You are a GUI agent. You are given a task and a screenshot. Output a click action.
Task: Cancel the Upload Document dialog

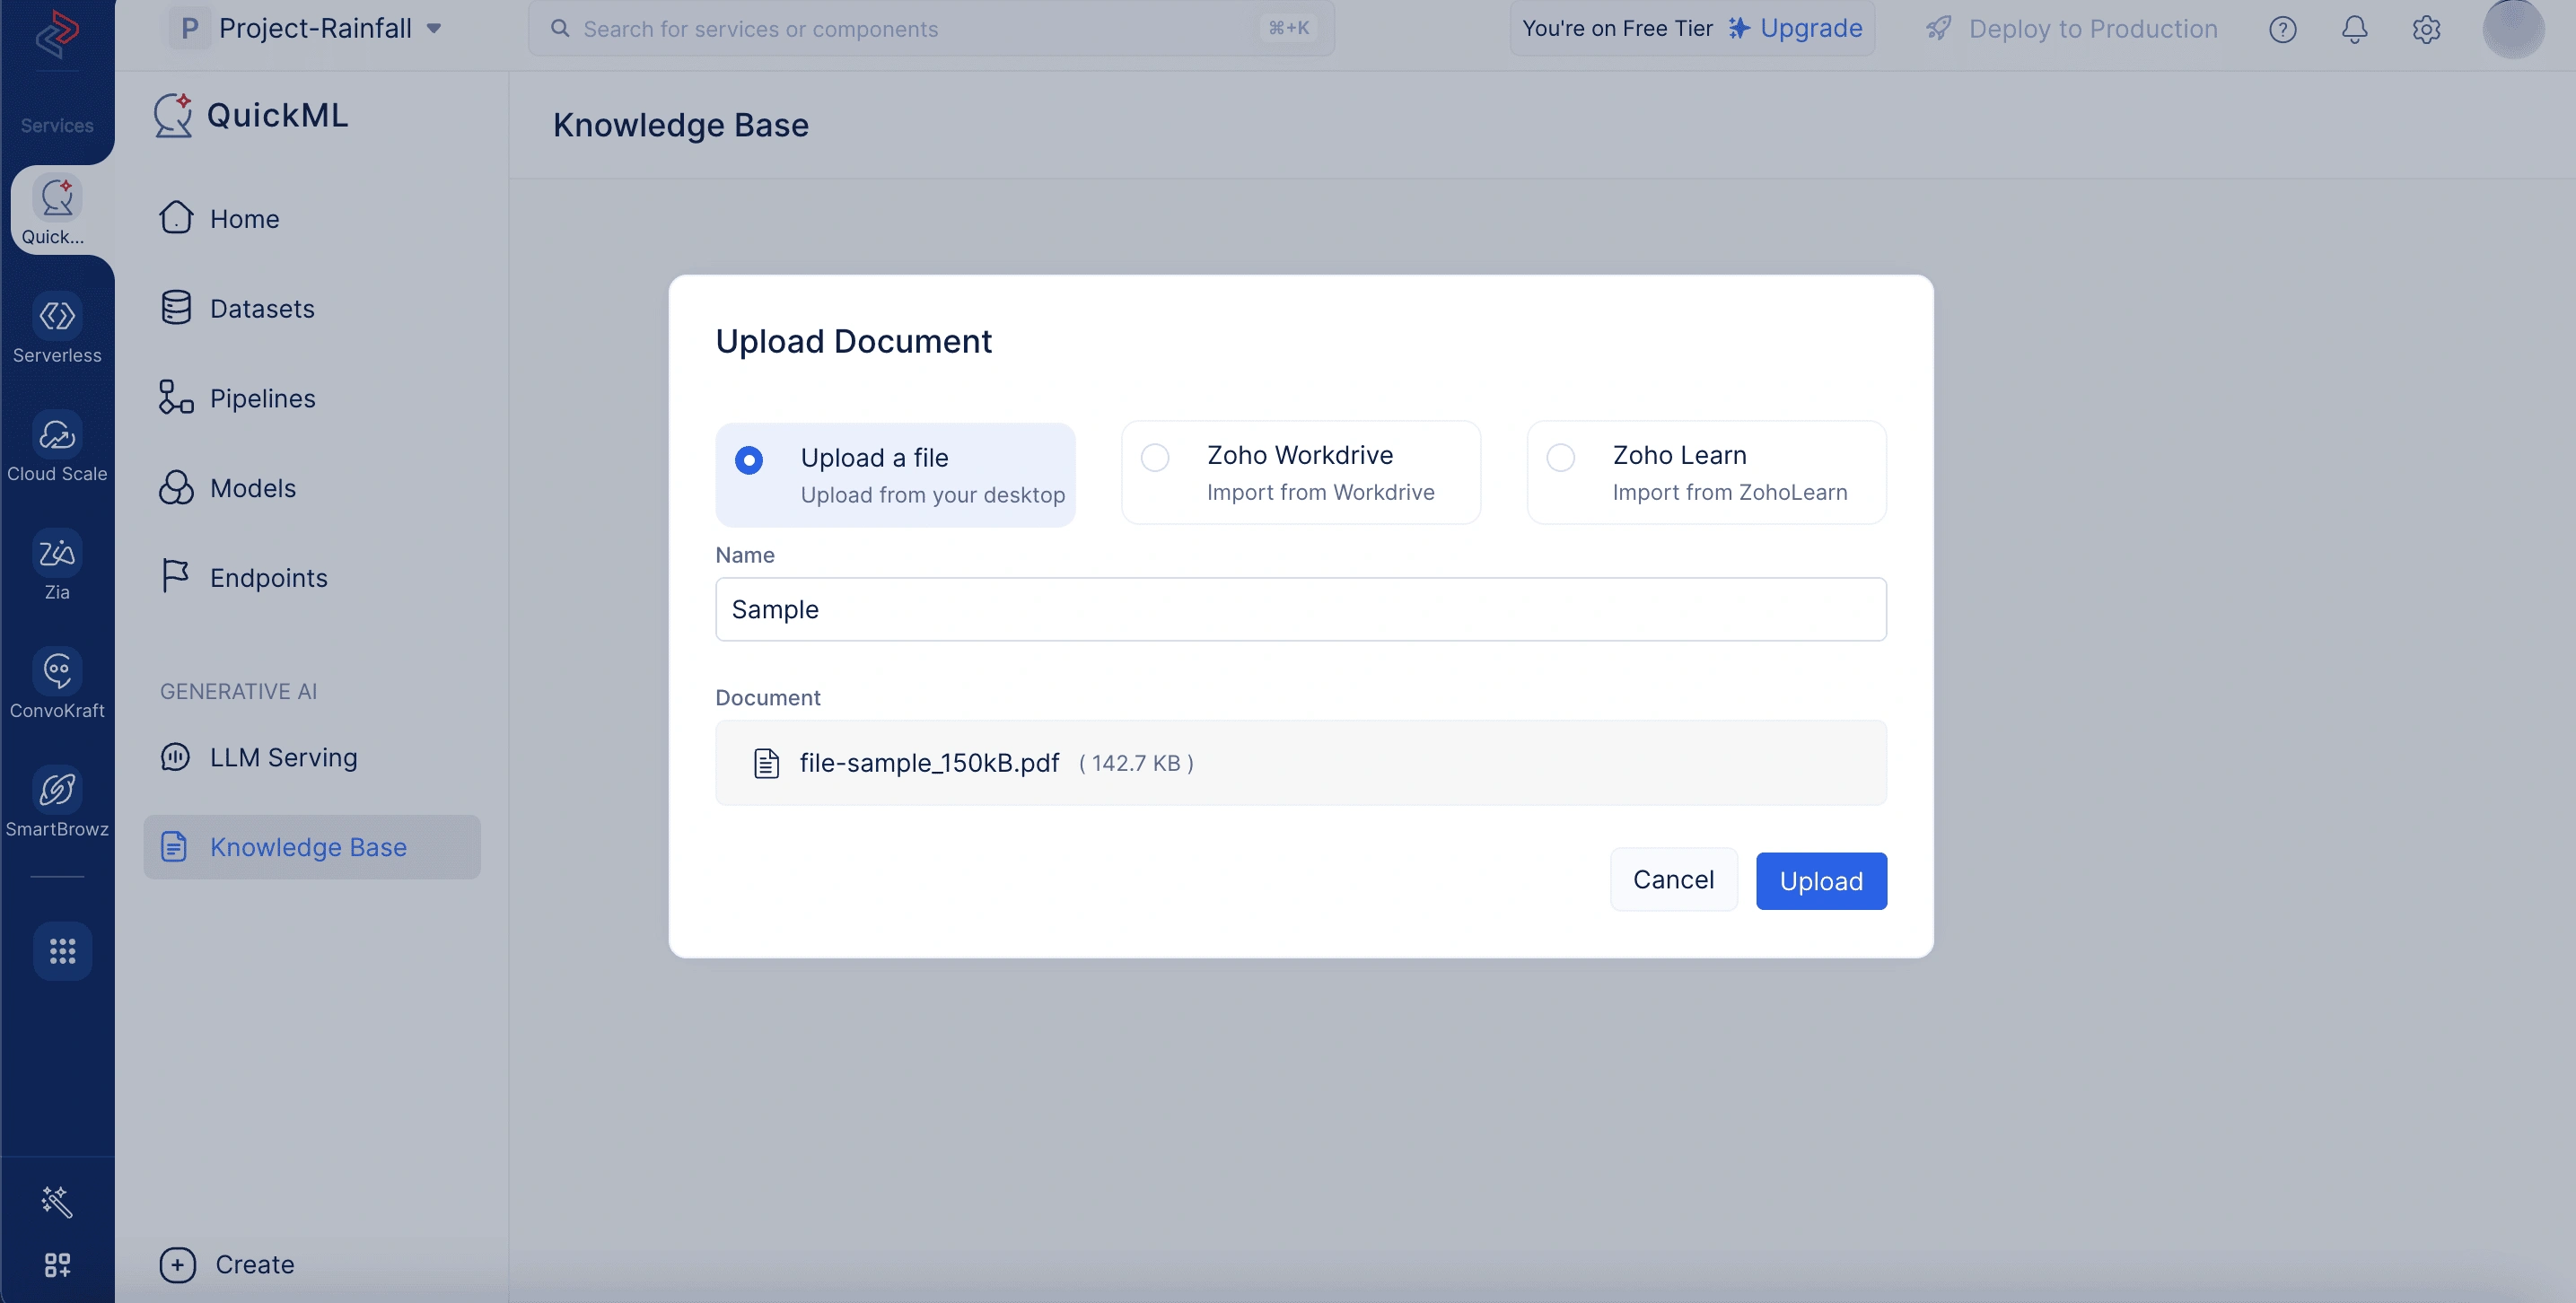click(x=1673, y=879)
